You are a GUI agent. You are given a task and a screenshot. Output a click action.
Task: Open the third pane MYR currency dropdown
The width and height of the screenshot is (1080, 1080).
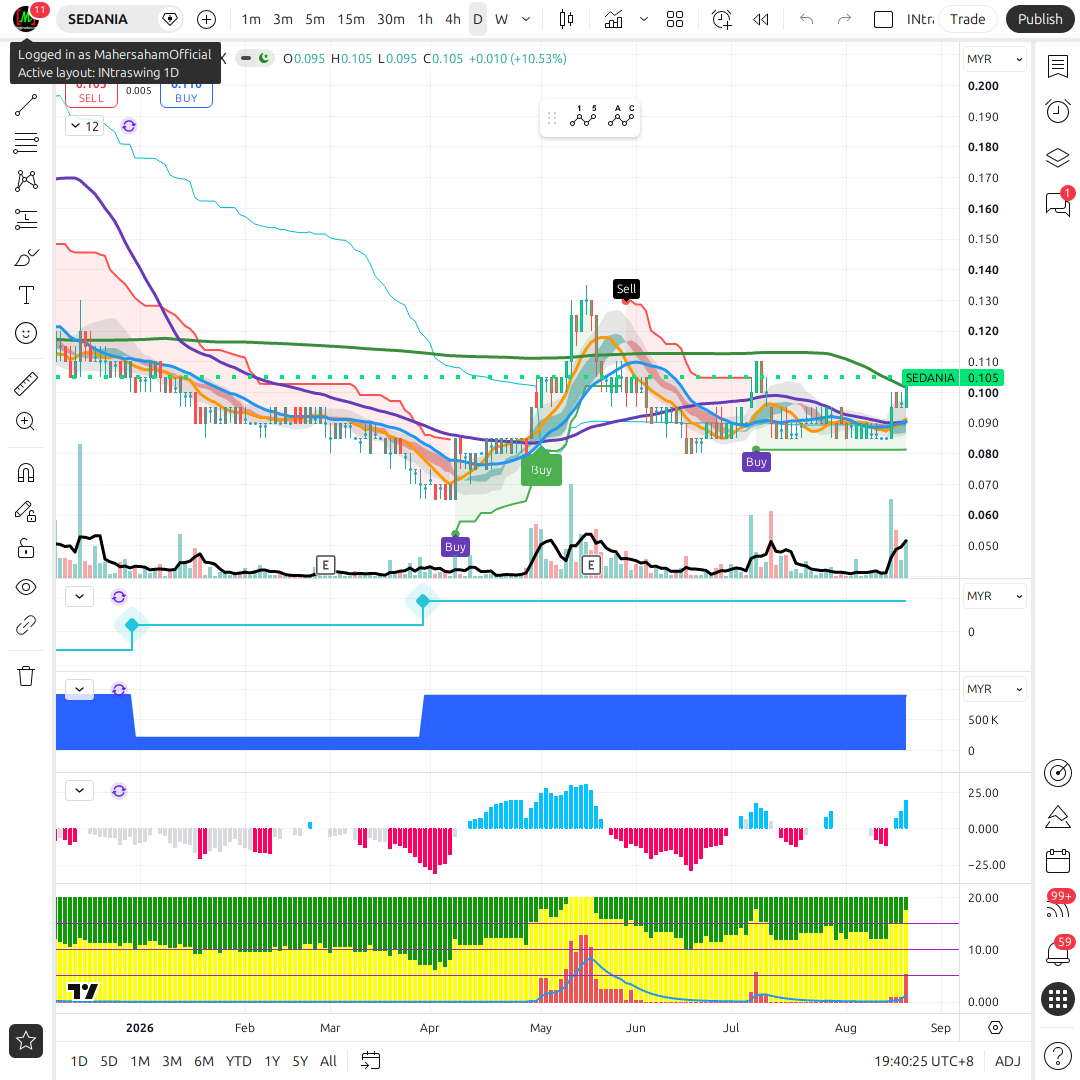(994, 689)
